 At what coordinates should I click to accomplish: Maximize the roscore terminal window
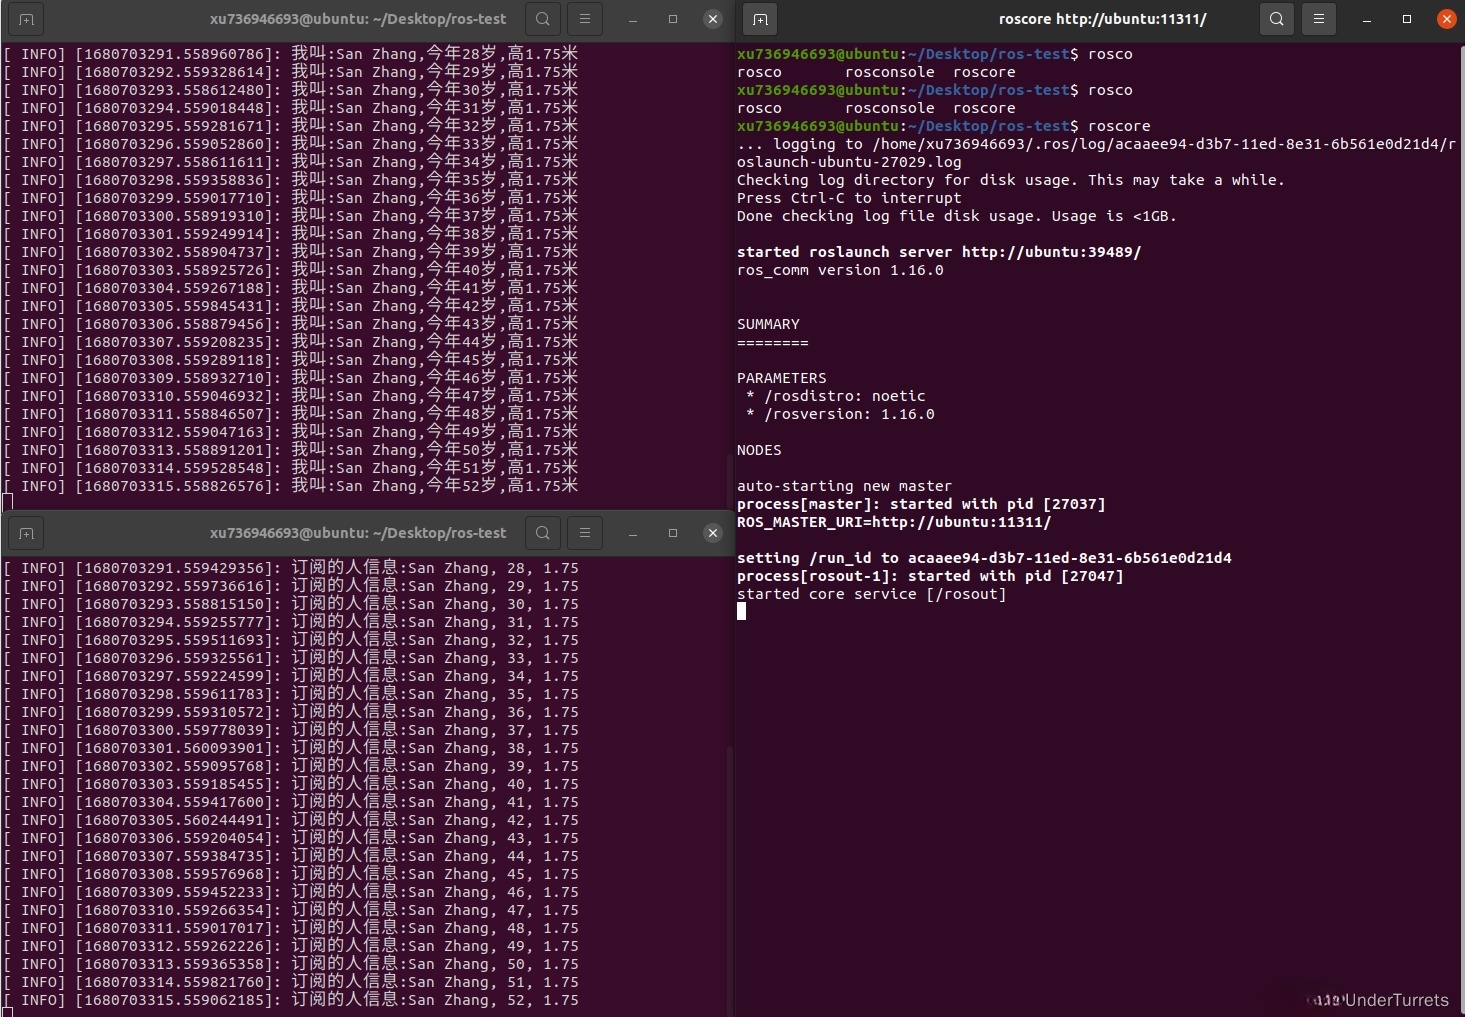point(1407,19)
